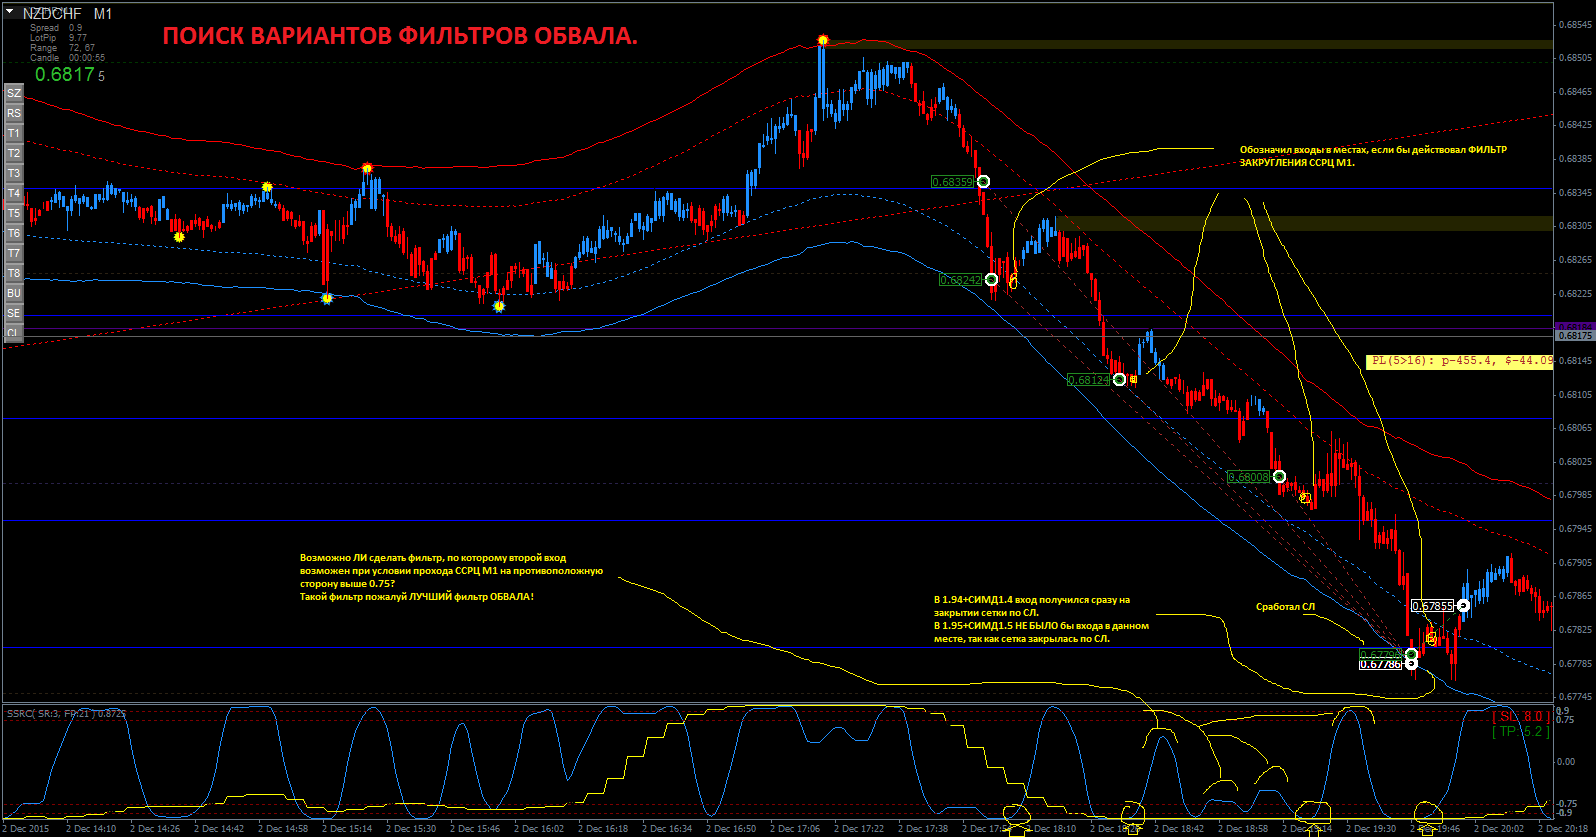This screenshot has width=1596, height=837.
Task: Select the T1 button
Action: pyautogui.click(x=14, y=133)
